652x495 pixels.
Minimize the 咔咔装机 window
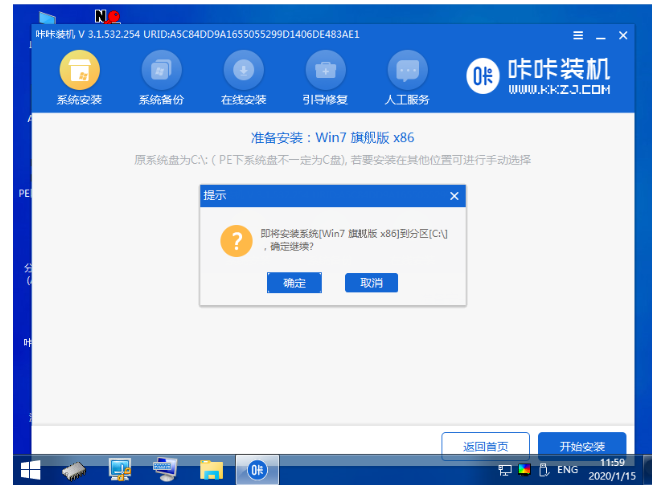pos(597,35)
